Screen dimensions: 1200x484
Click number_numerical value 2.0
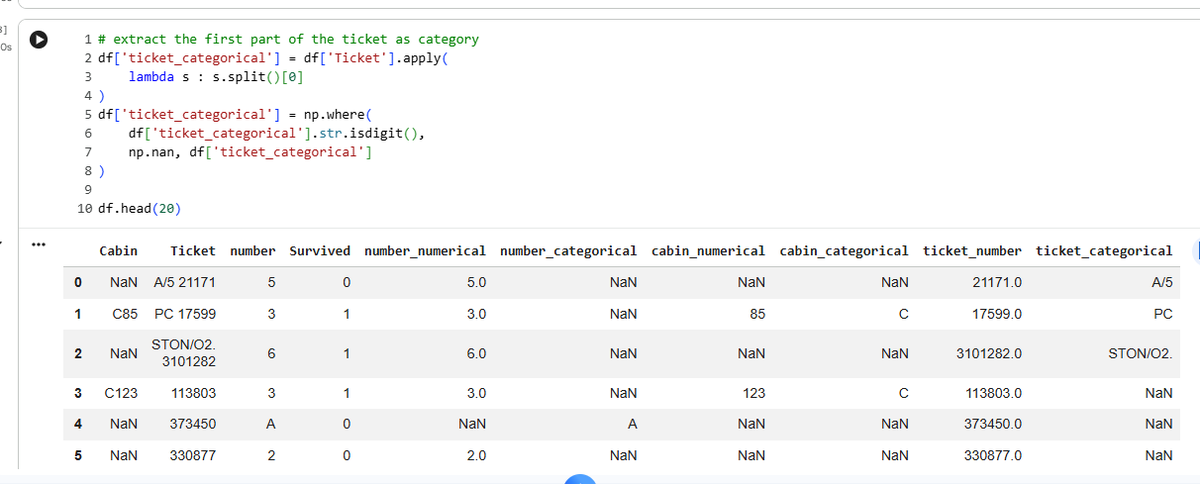pyautogui.click(x=477, y=455)
